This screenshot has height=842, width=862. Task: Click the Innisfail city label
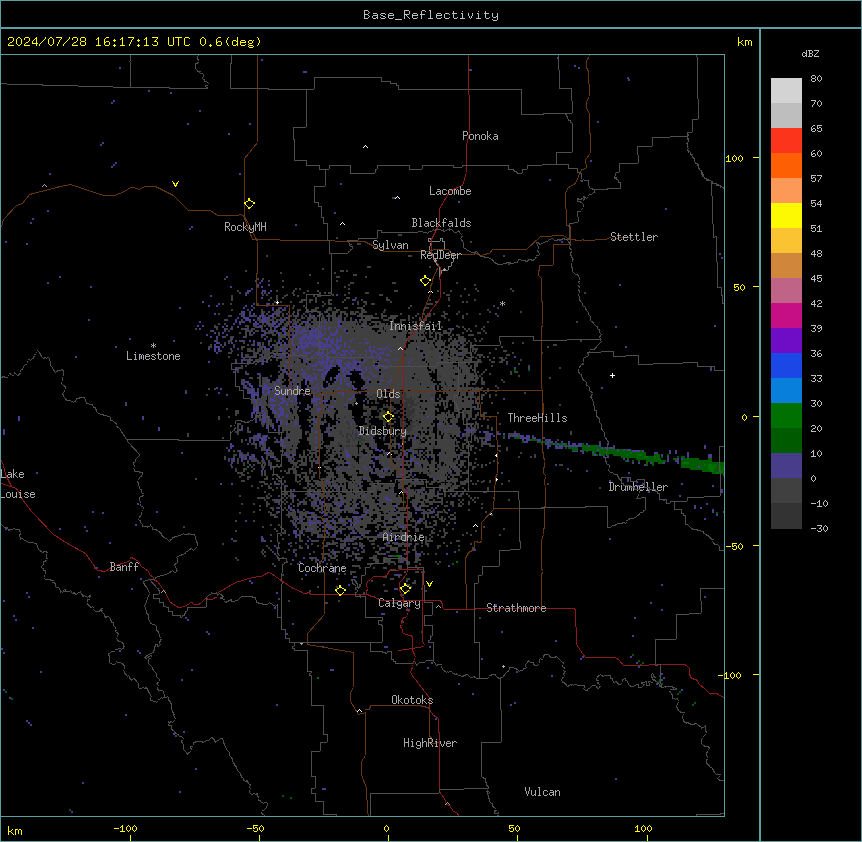(416, 326)
